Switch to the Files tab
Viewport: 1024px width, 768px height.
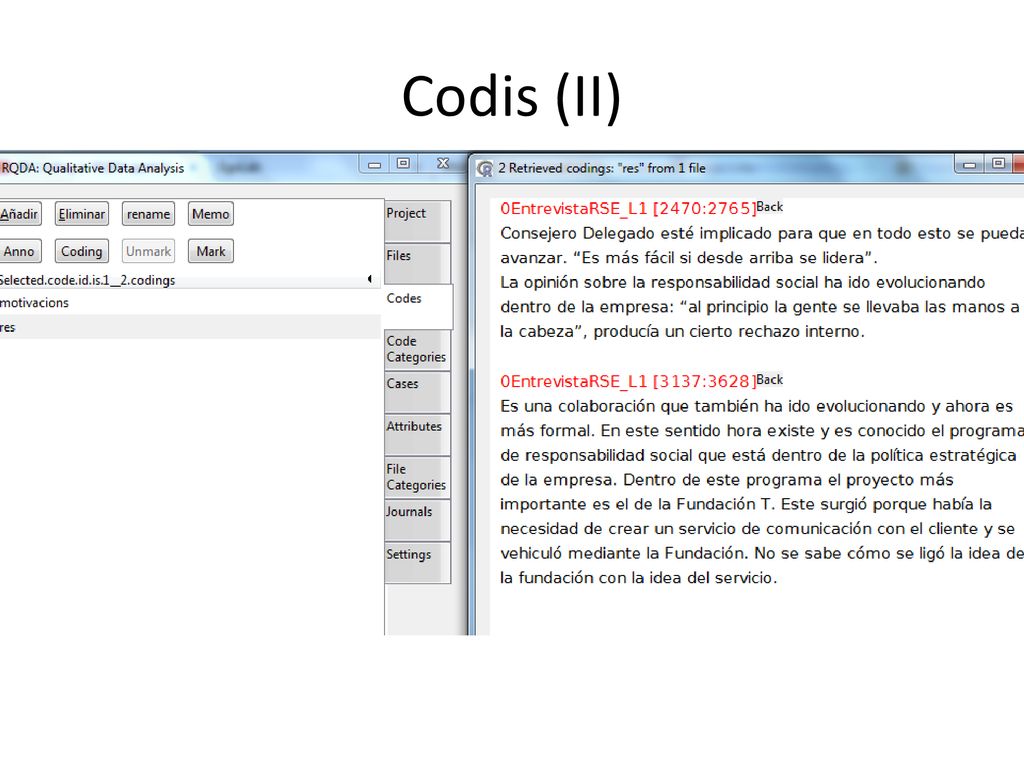417,263
